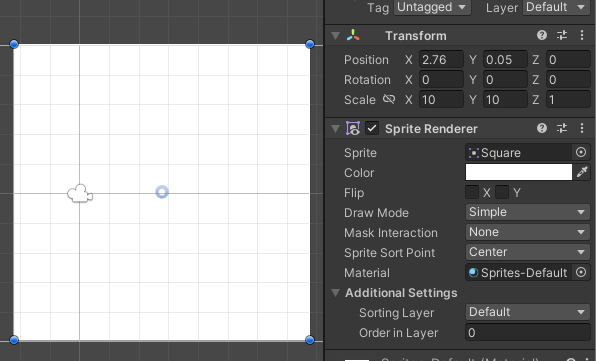596x361 pixels.
Task: Click Scale Z field
Action: 568,100
